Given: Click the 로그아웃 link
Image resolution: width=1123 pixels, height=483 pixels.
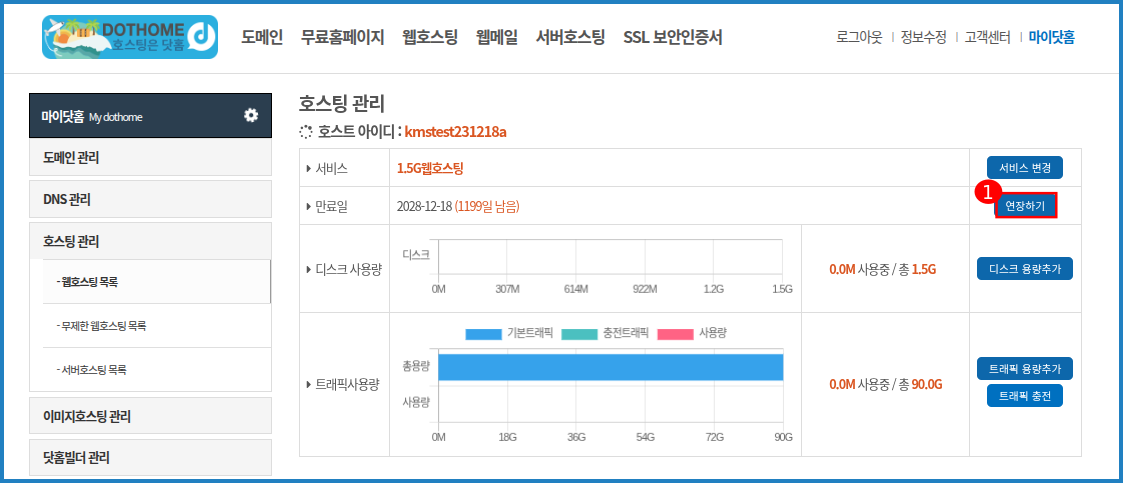Looking at the screenshot, I should [859, 38].
